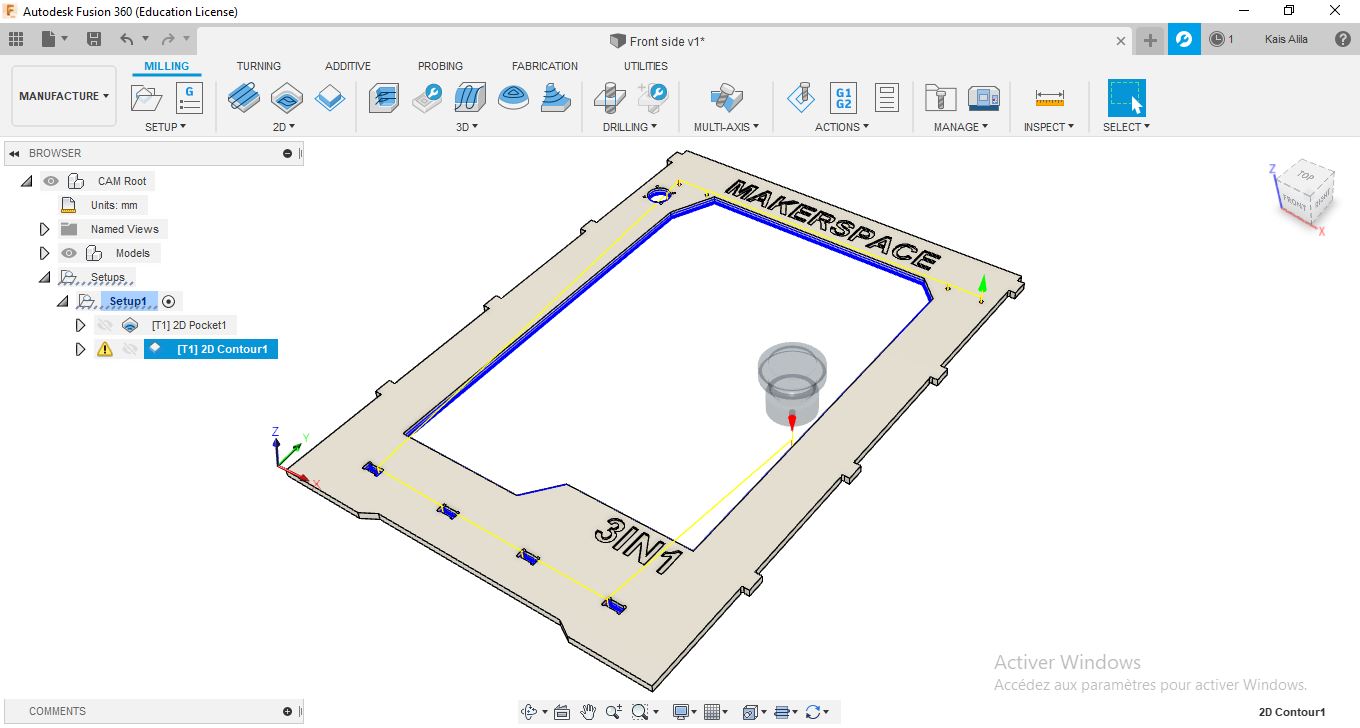The height and width of the screenshot is (728, 1360).
Task: Switch to the TURNING tab
Action: click(259, 66)
